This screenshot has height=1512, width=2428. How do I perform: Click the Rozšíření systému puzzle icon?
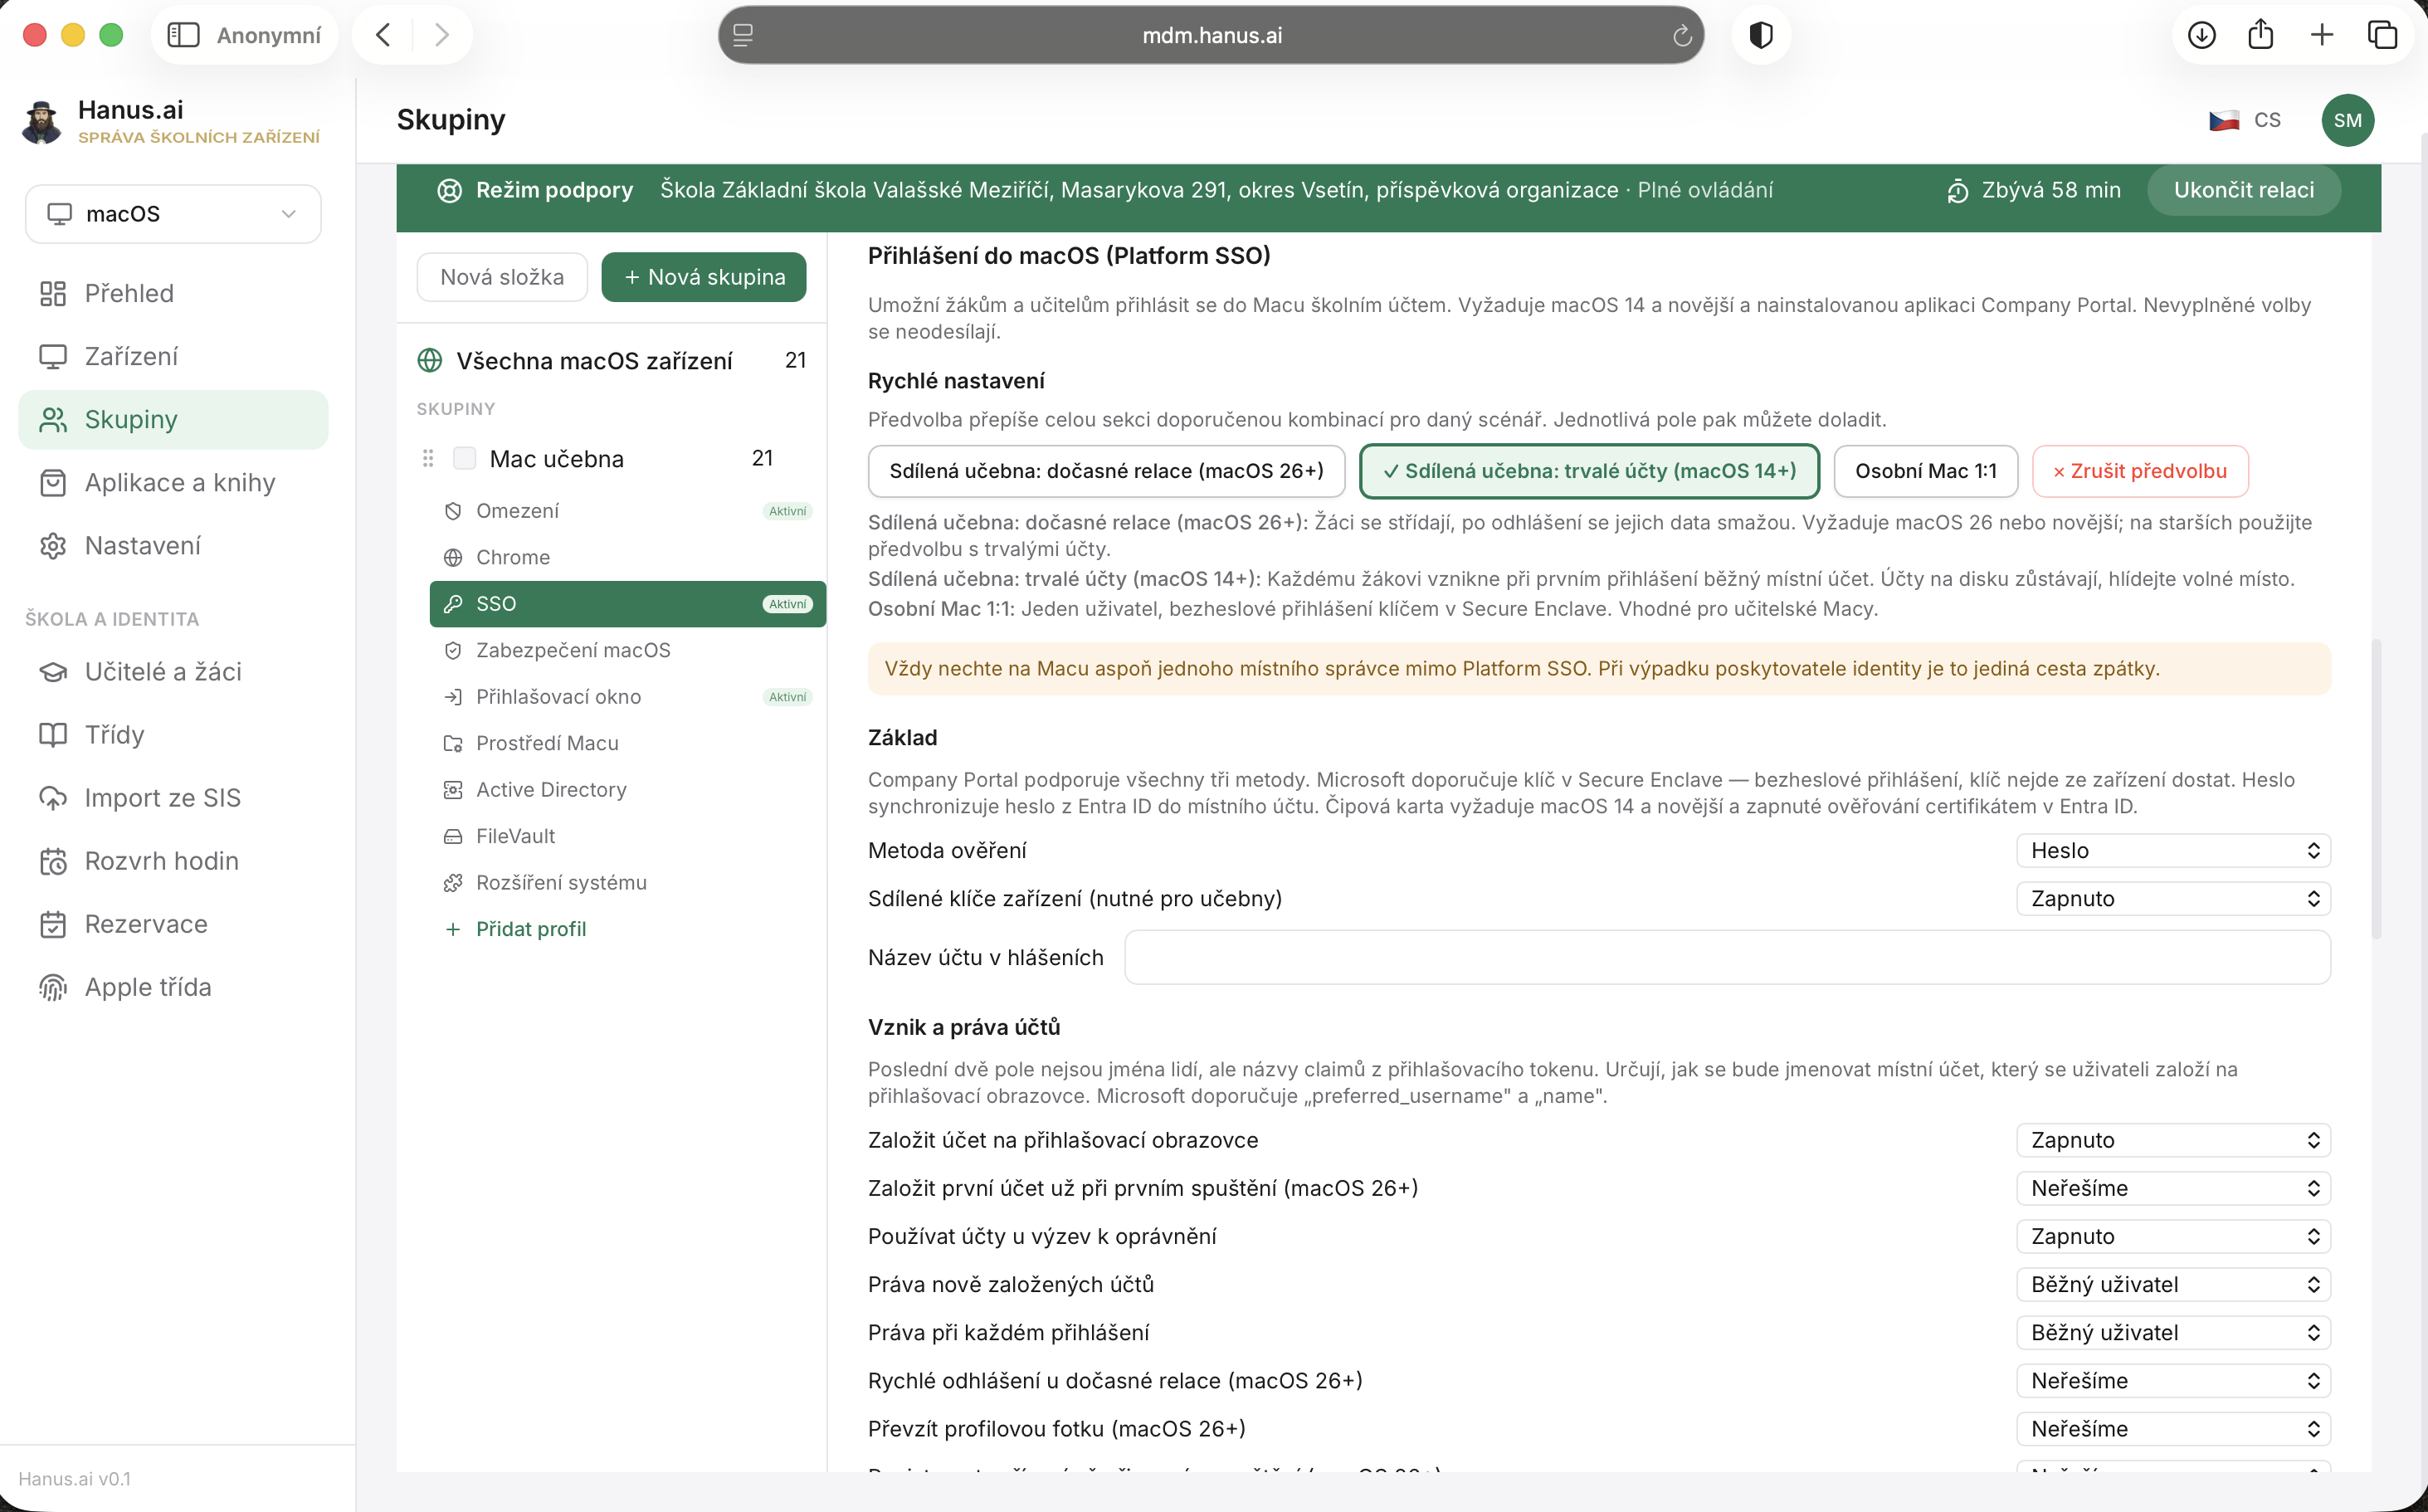(453, 883)
